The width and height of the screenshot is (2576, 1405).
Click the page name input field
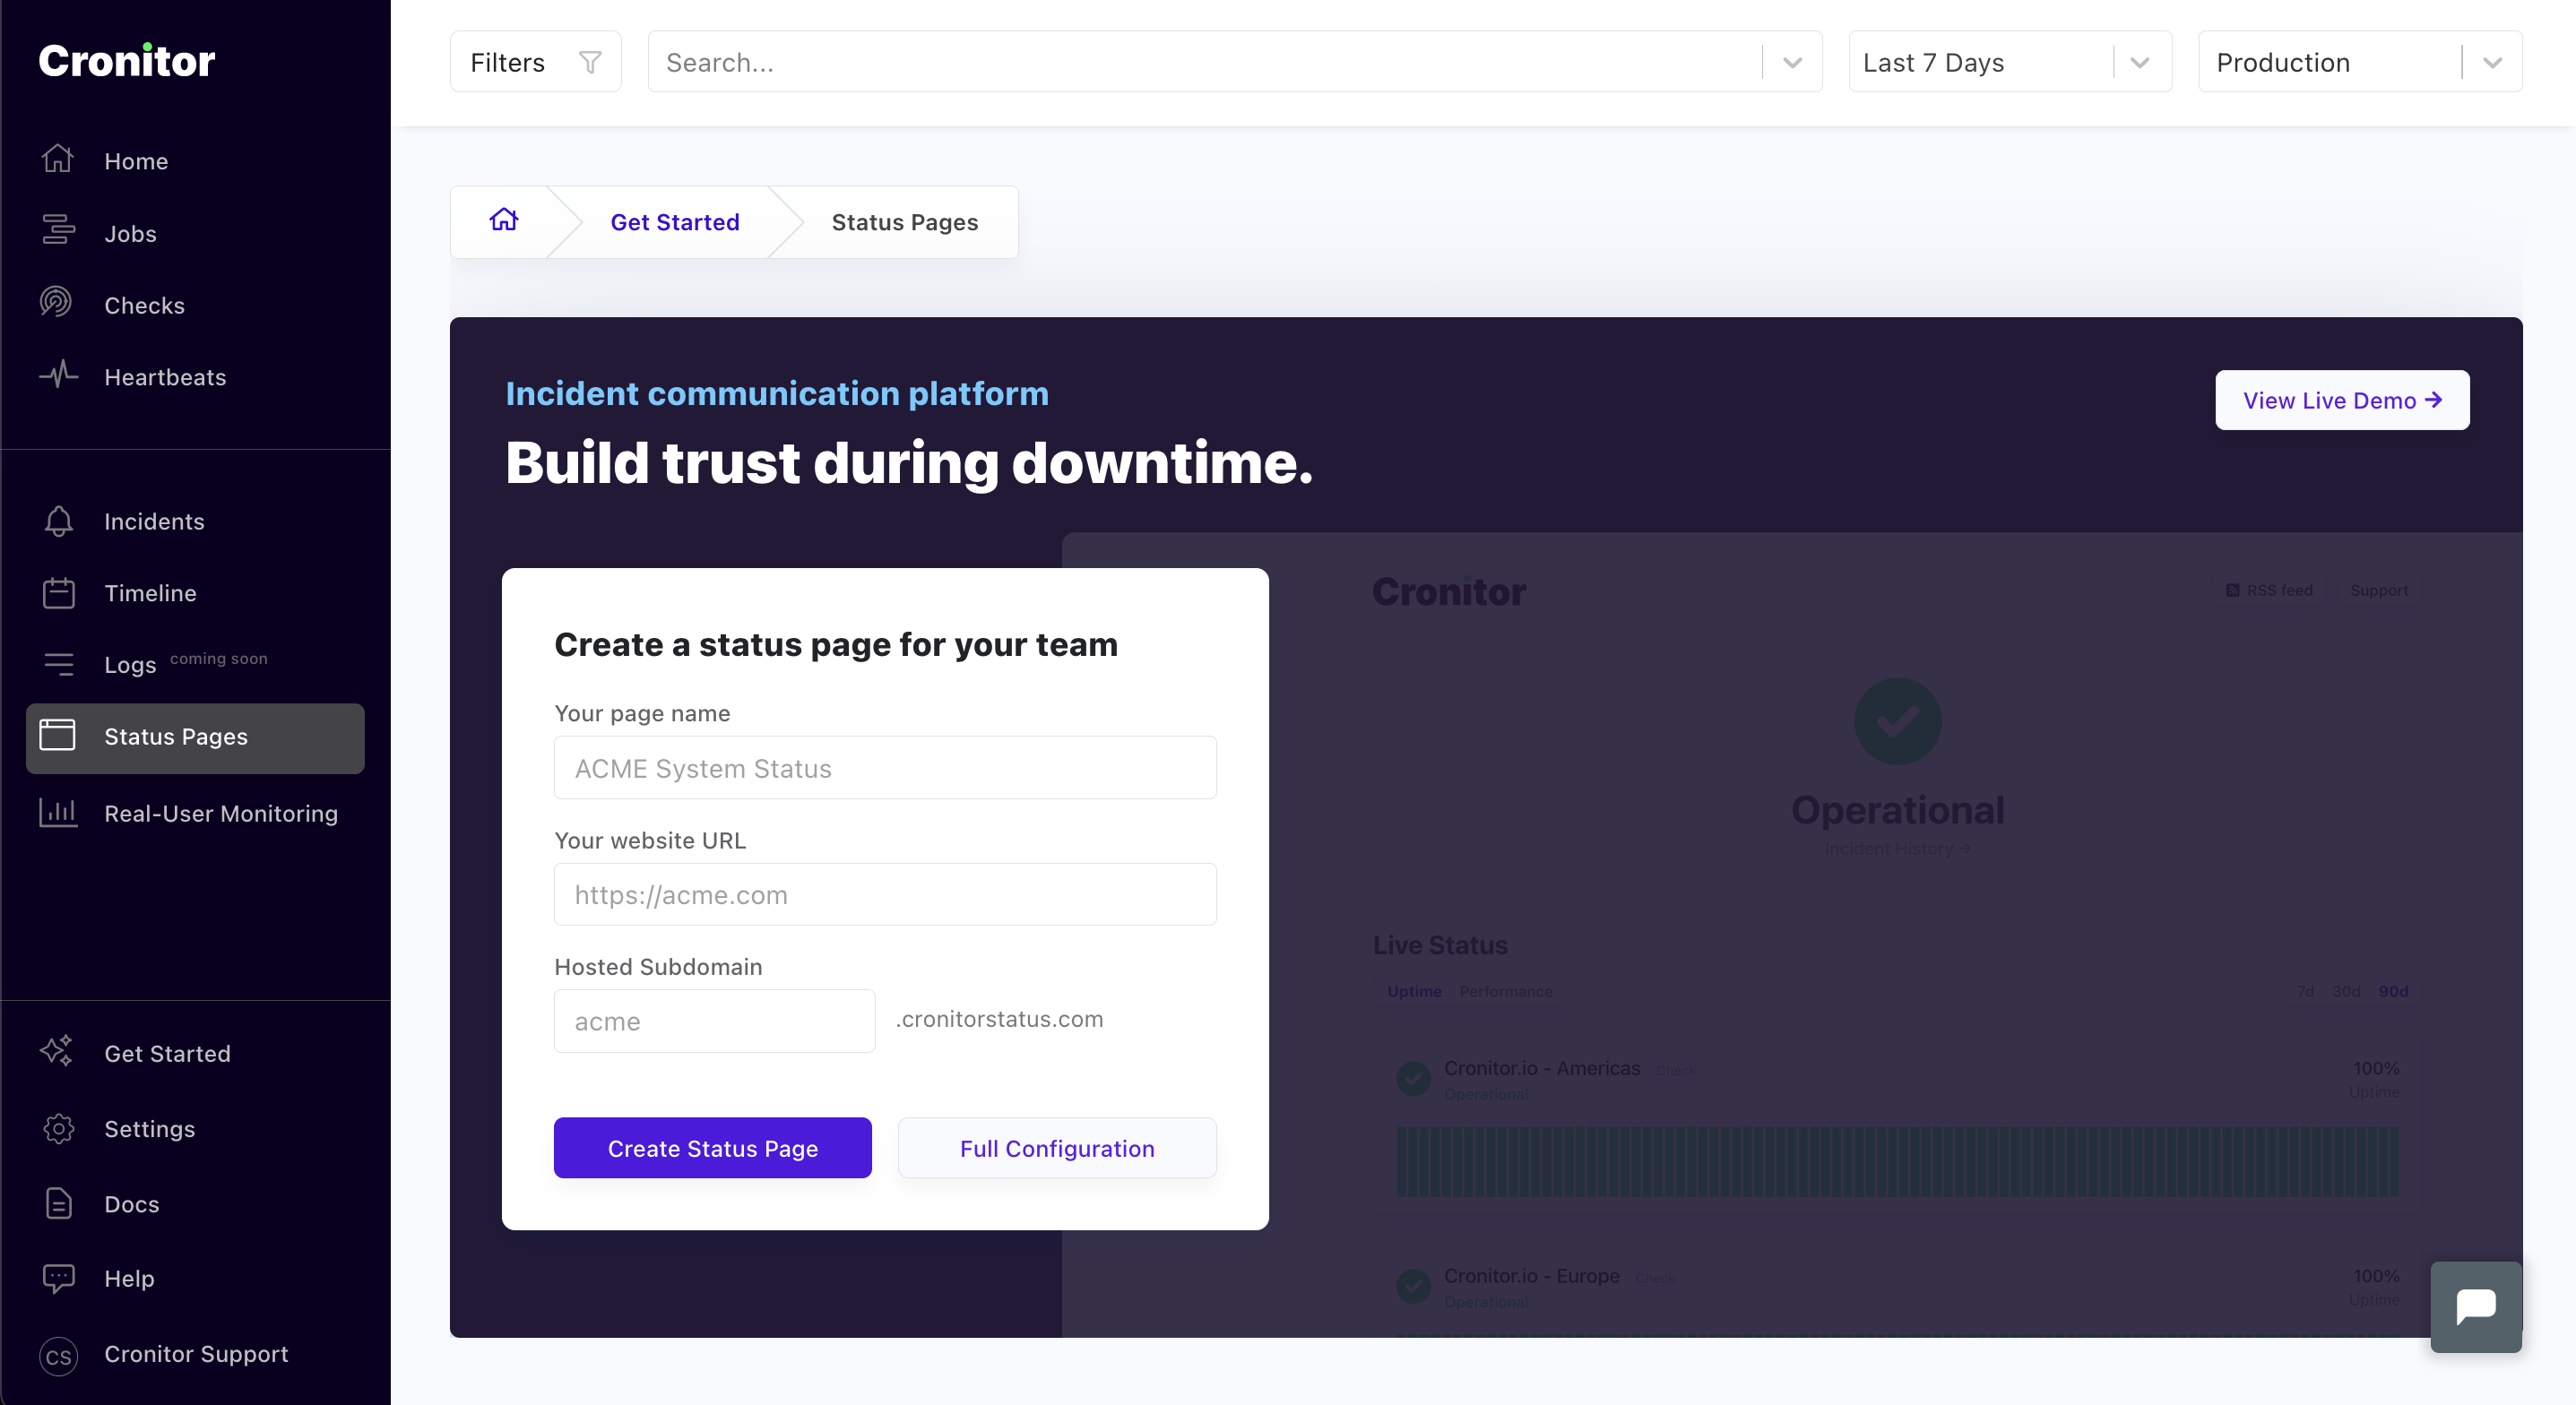click(x=884, y=766)
